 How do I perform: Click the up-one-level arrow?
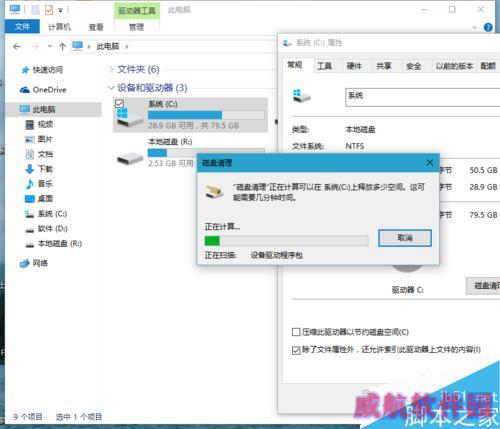point(62,47)
